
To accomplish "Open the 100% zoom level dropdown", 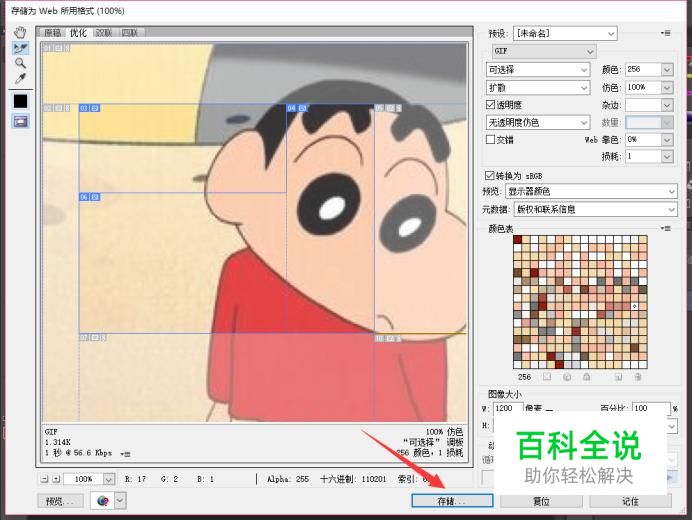I will tap(109, 479).
